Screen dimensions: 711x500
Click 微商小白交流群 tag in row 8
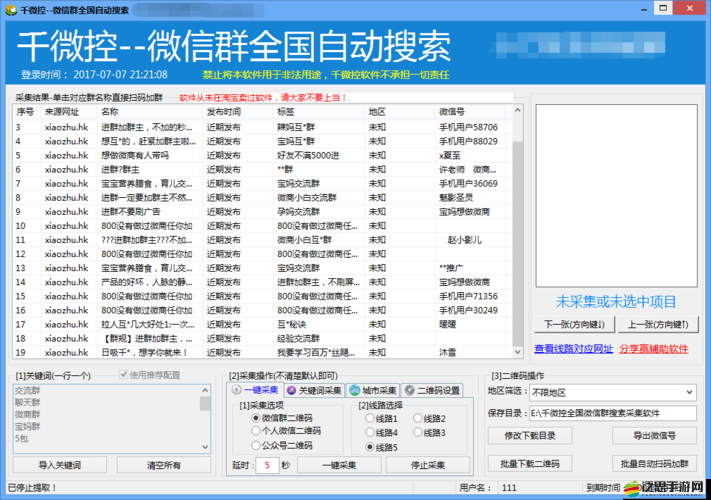coord(307,197)
